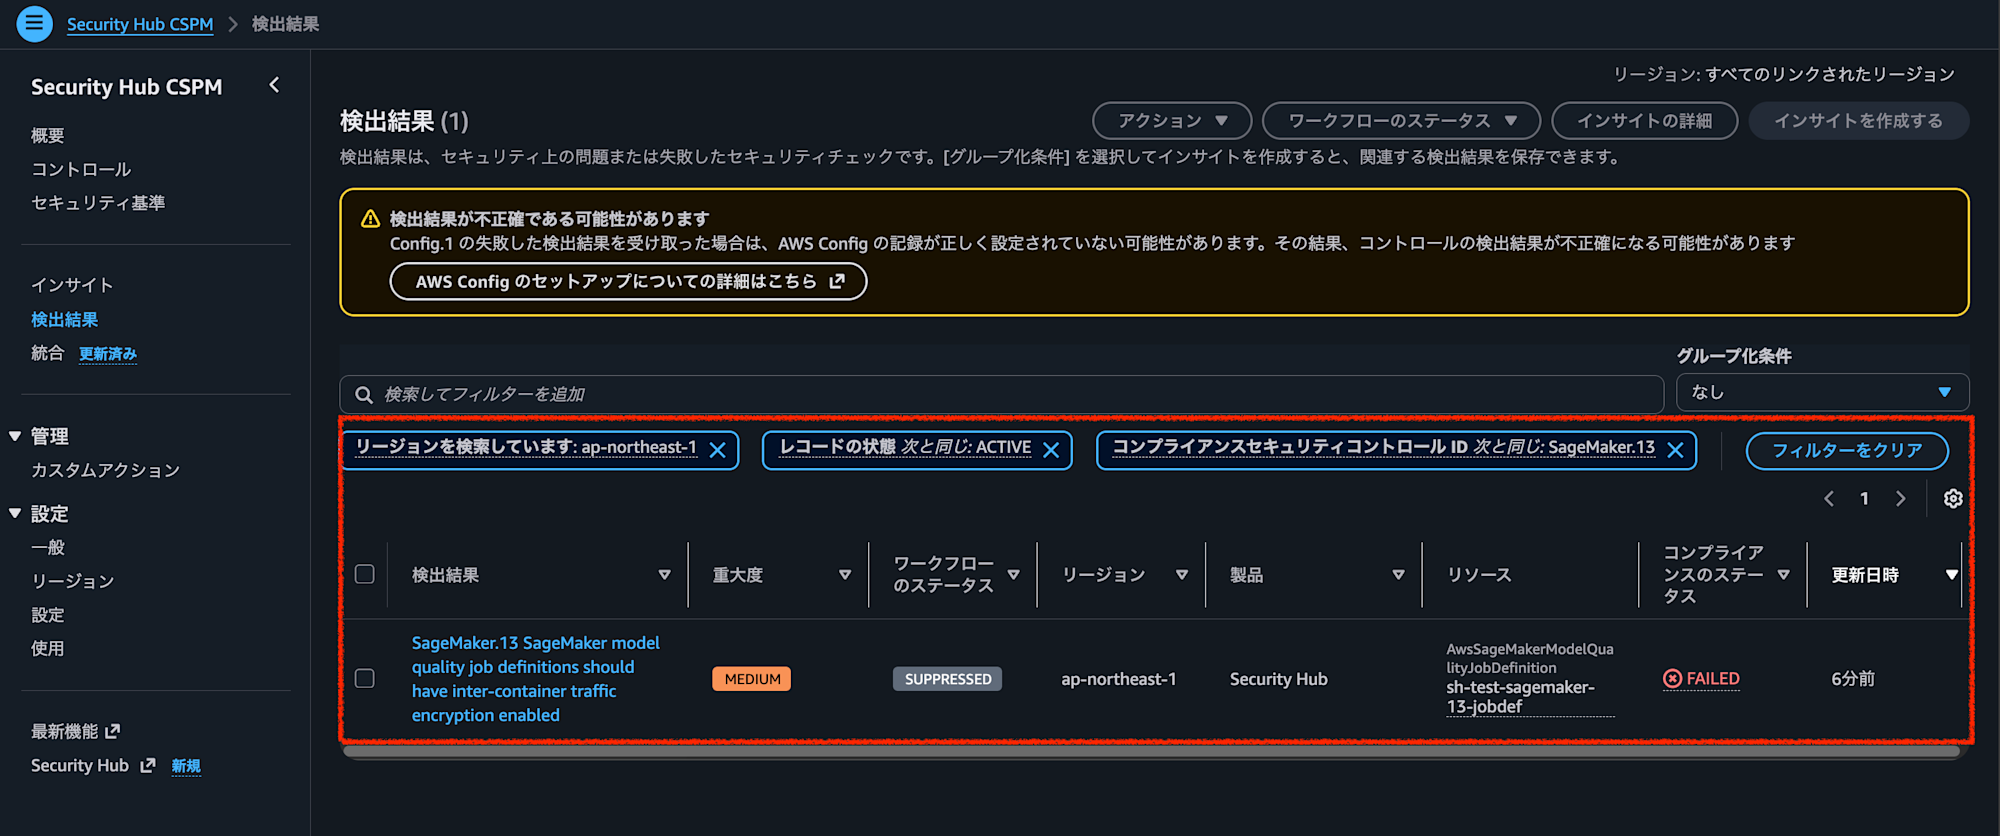Open AWS Config setup details link button
Screen dimensions: 2000x836
[628, 281]
